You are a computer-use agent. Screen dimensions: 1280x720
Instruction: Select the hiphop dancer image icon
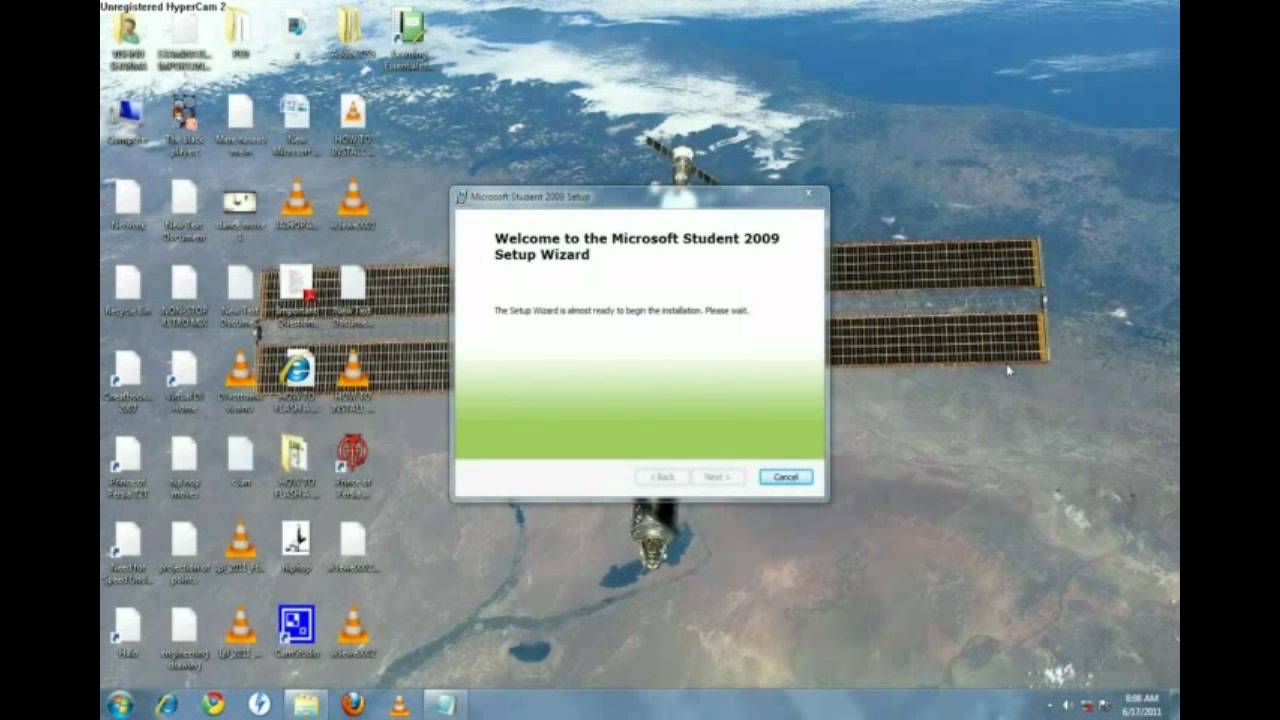296,547
